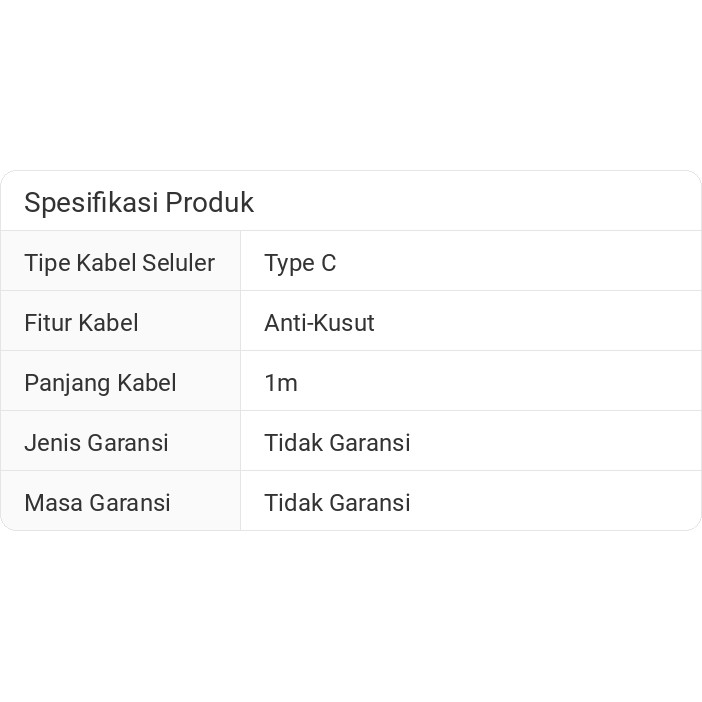Click the Type C value
702x702 pixels.
click(x=300, y=263)
